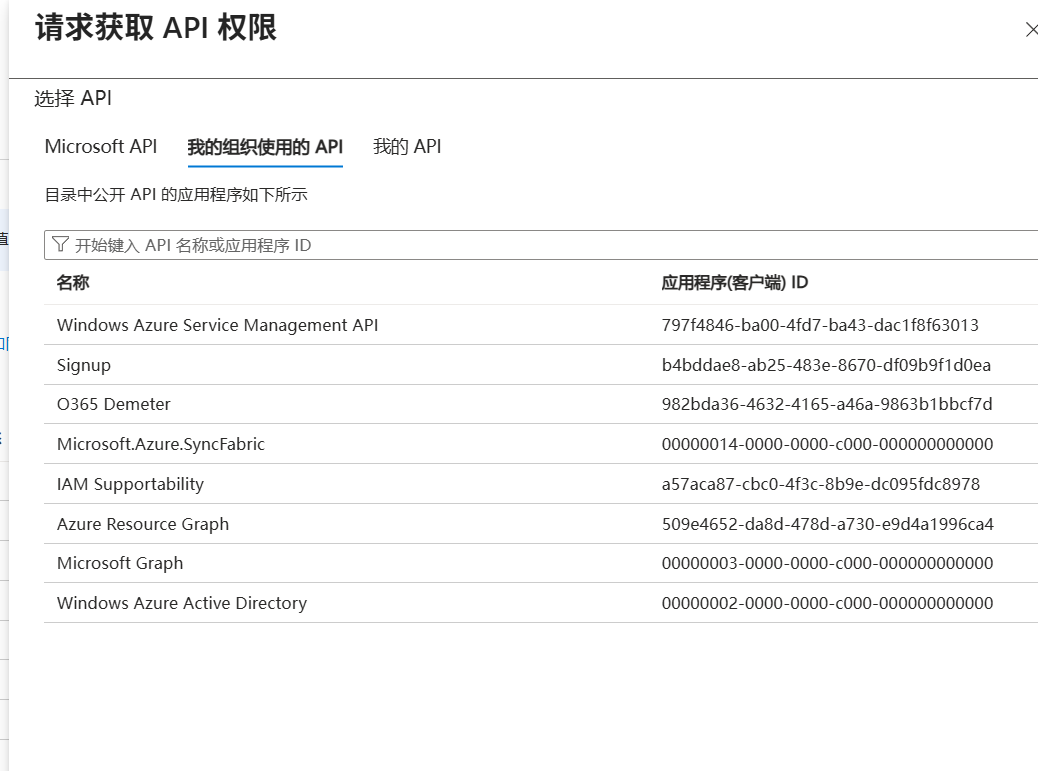Switch to the Microsoft API tab

click(101, 146)
